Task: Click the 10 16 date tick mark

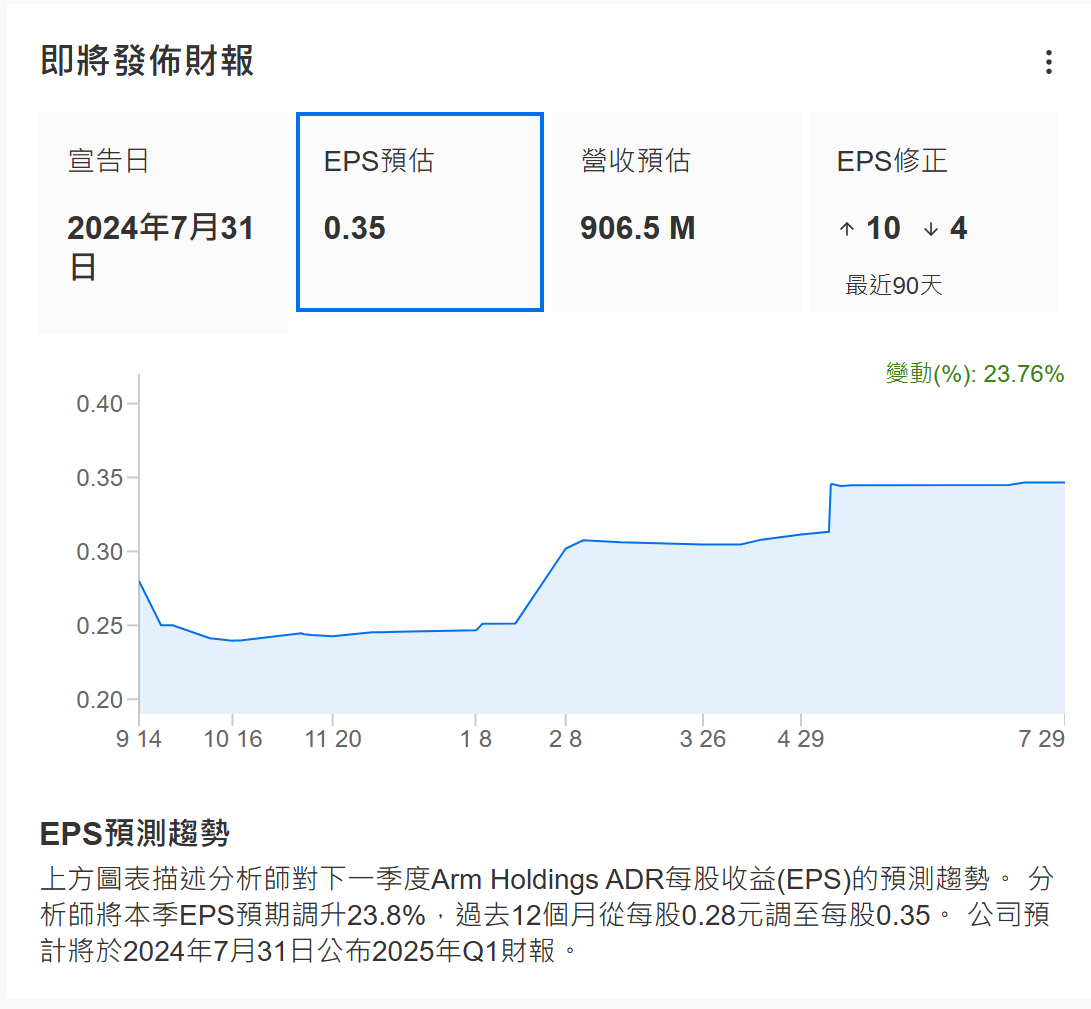Action: (x=232, y=738)
